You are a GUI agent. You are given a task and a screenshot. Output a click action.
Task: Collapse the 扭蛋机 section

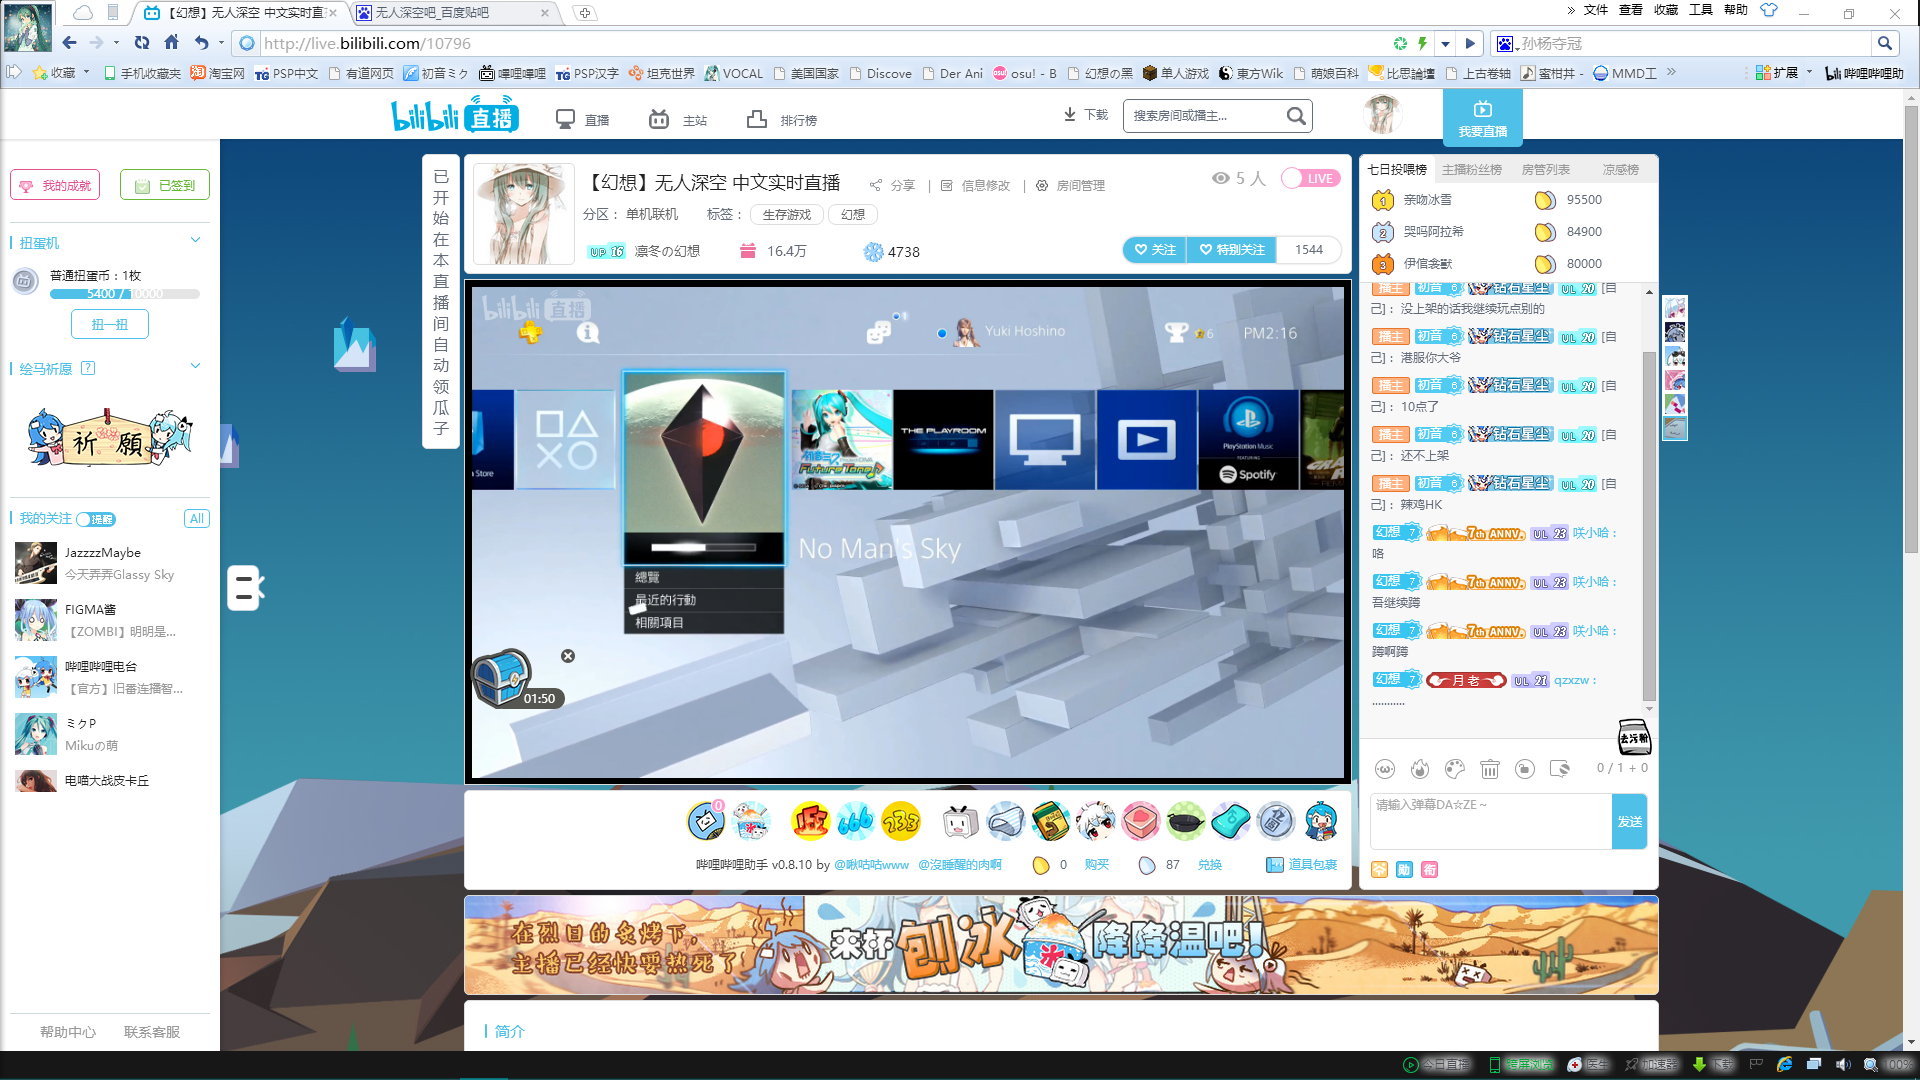pyautogui.click(x=196, y=240)
